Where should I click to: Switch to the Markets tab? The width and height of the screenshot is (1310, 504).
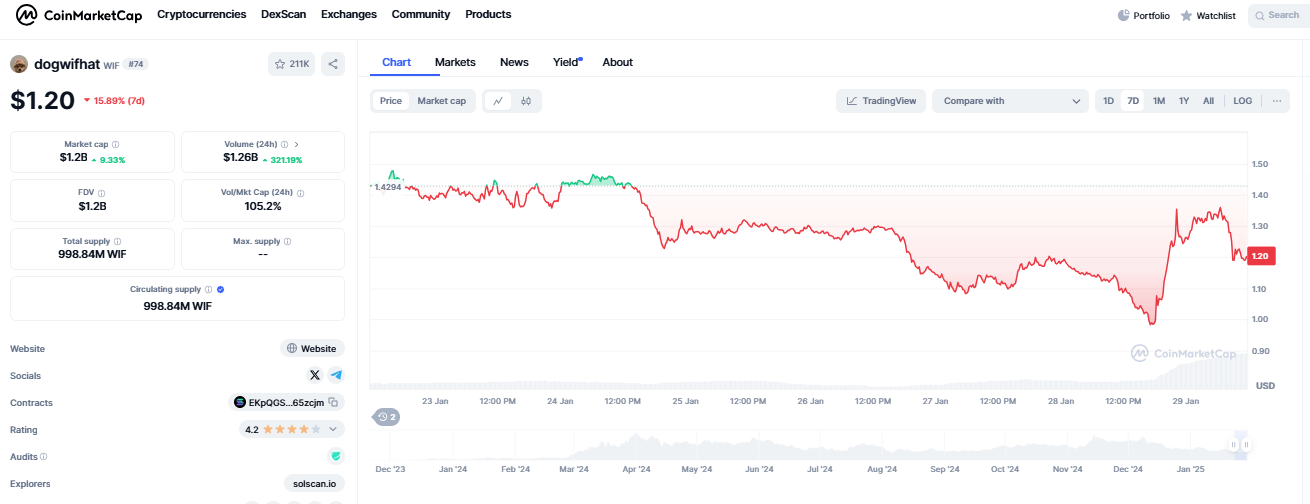click(455, 62)
